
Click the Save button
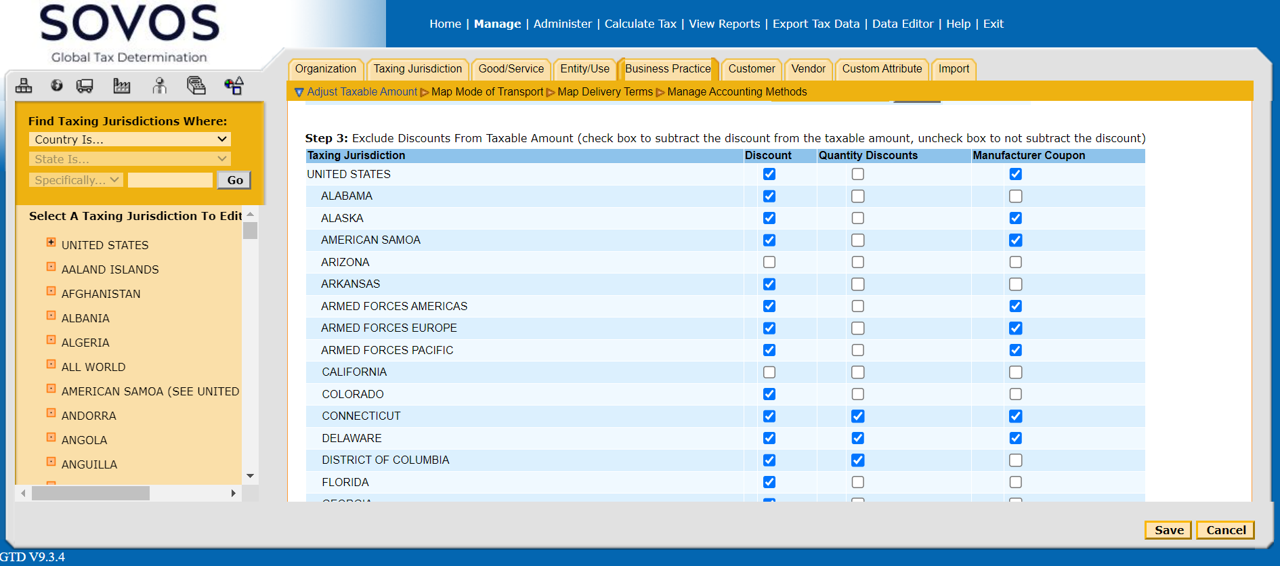1168,530
